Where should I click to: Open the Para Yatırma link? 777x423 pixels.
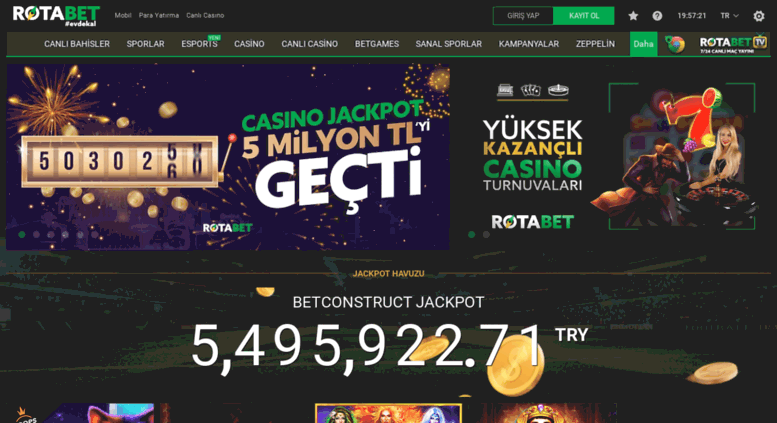tap(159, 15)
